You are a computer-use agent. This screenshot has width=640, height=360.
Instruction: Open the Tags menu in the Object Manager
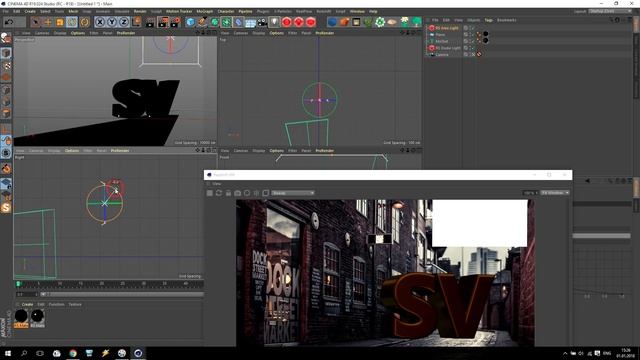click(489, 20)
